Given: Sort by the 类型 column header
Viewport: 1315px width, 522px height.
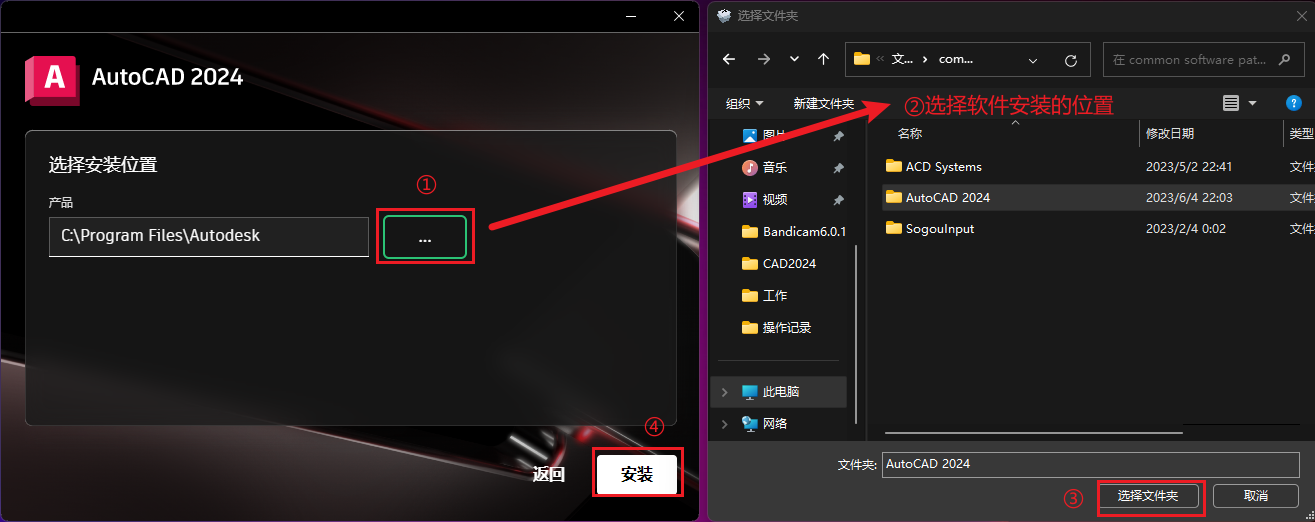Looking at the screenshot, I should pyautogui.click(x=1301, y=133).
